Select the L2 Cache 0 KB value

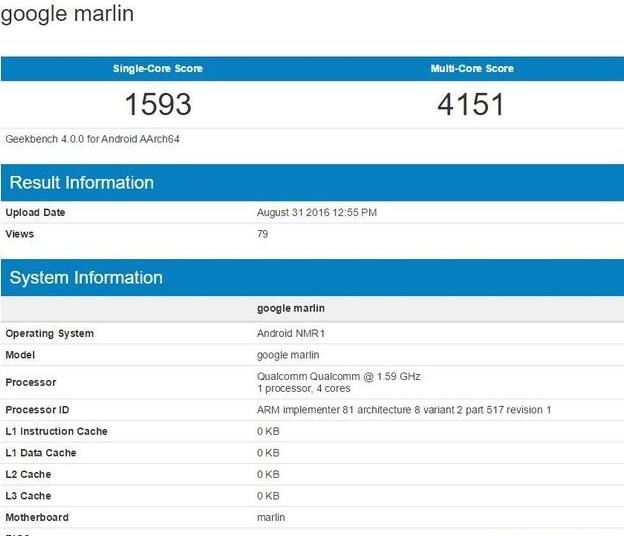(268, 474)
